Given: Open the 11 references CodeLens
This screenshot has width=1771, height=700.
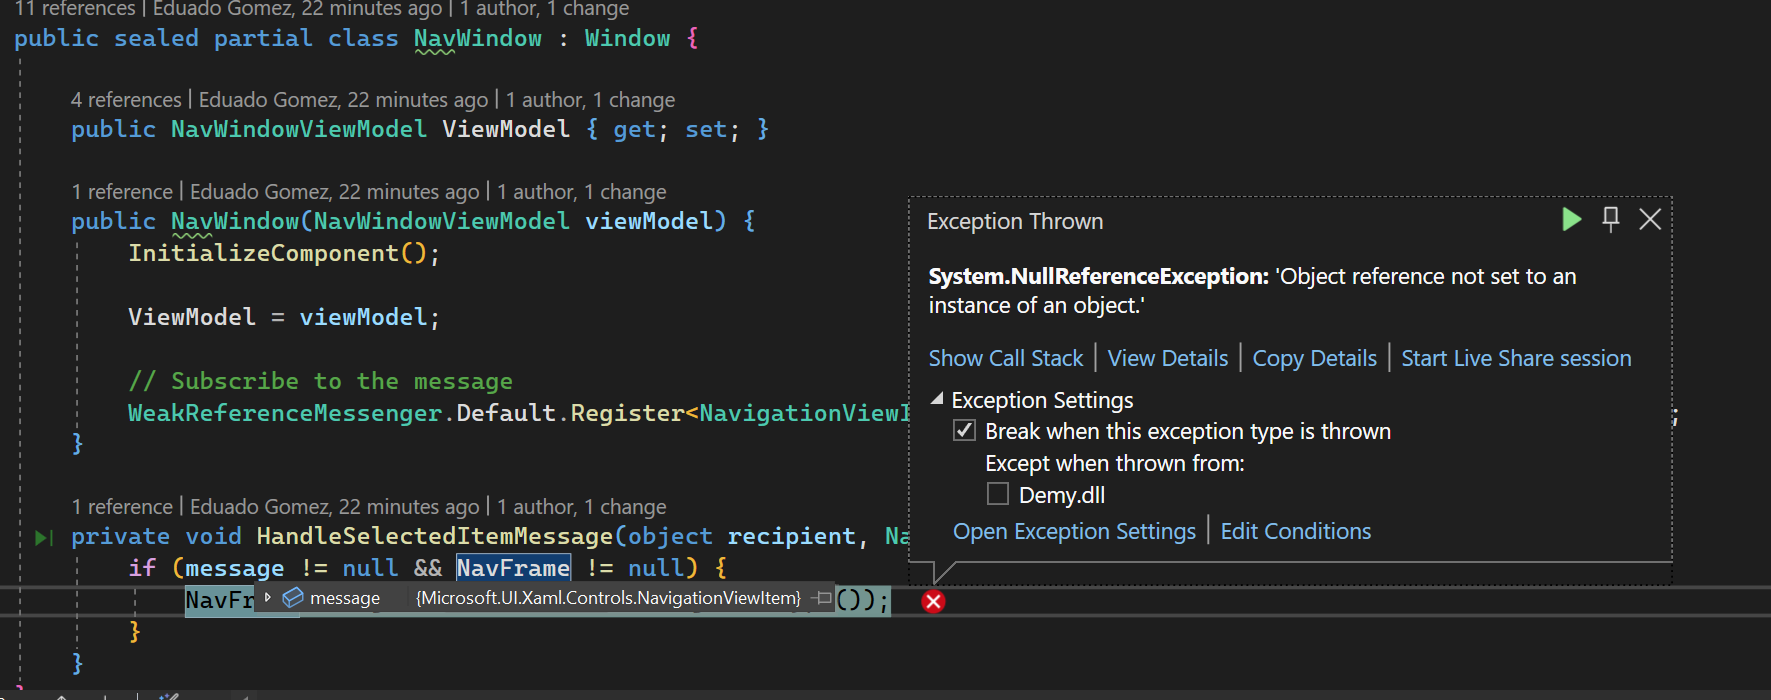Looking at the screenshot, I should pos(74,9).
